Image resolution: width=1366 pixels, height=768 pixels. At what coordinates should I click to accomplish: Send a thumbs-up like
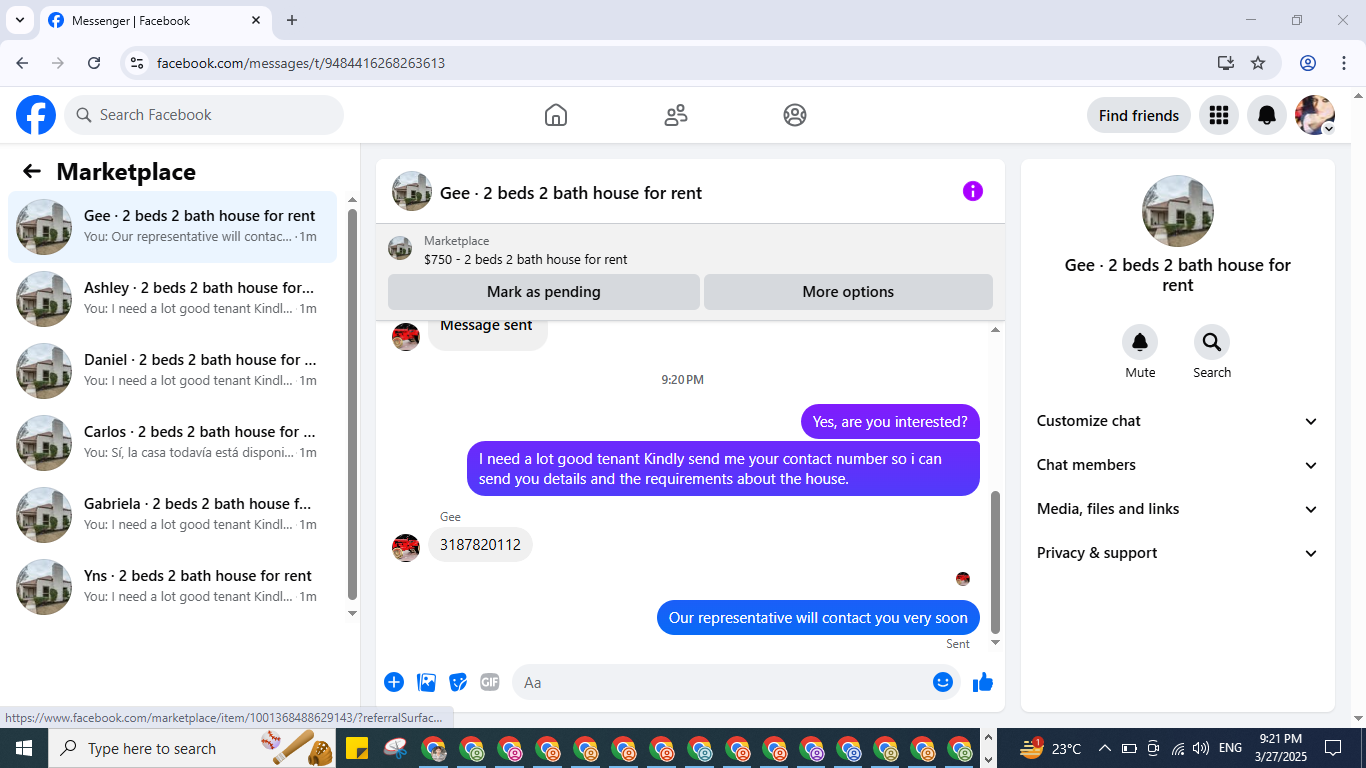(983, 682)
